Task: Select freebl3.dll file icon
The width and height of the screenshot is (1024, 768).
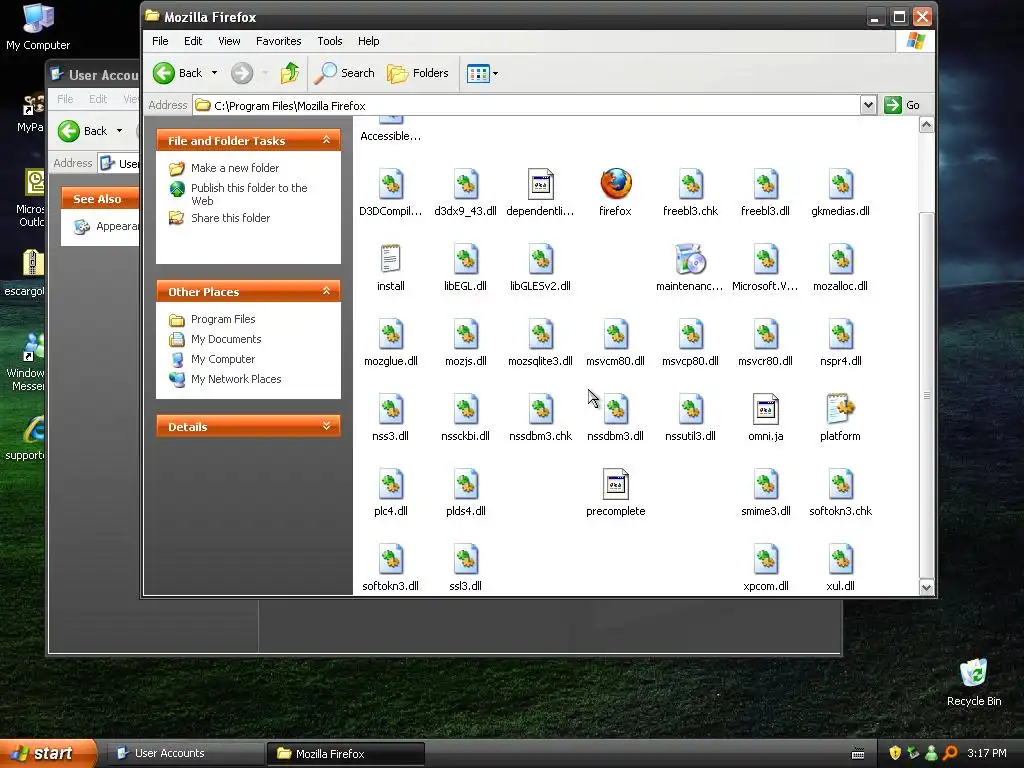Action: pos(765,184)
